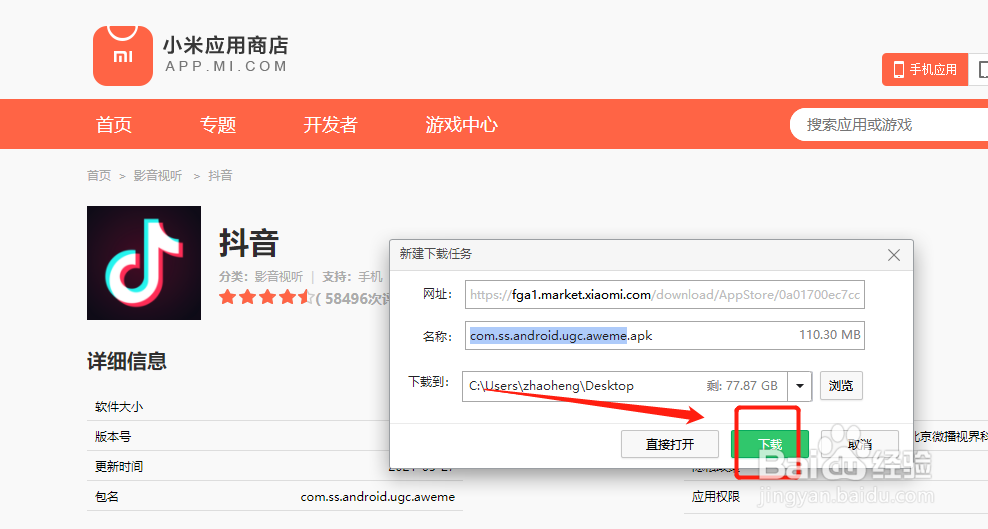Expand the download location dropdown arrow
The image size is (988, 529).
coord(800,386)
